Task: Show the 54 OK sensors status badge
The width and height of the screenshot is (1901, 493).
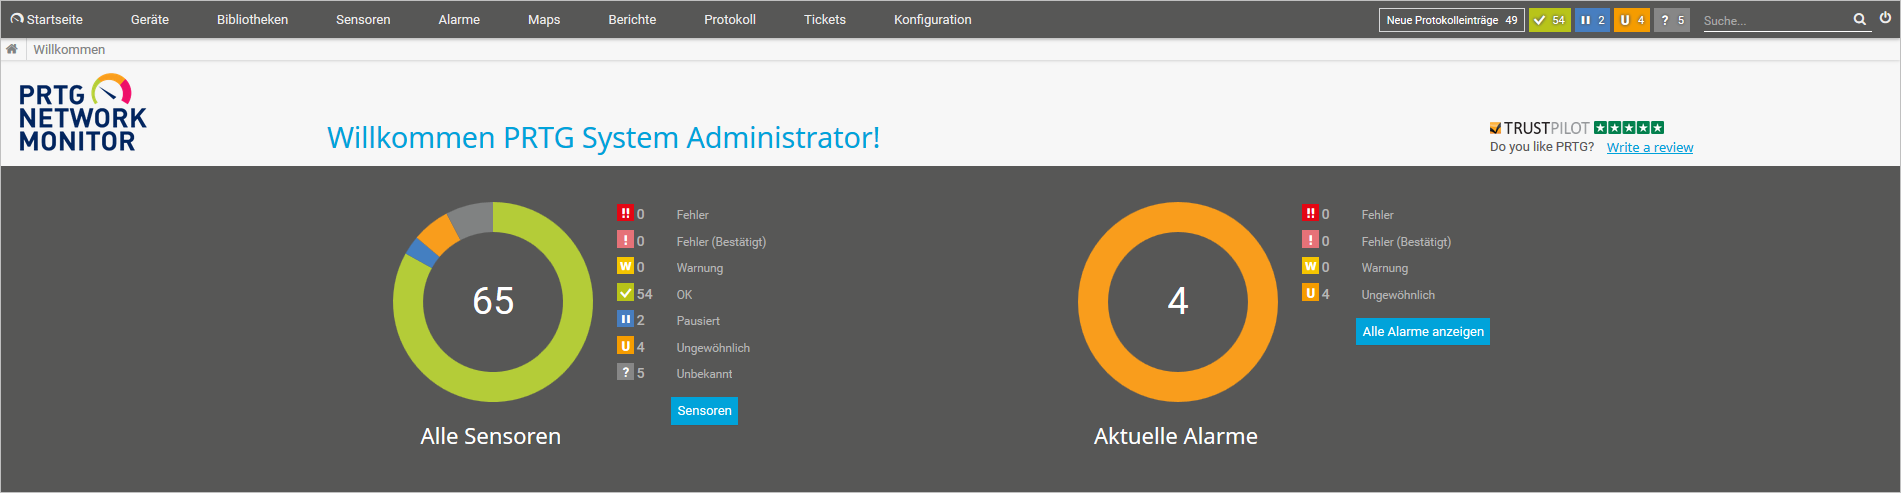Action: pyautogui.click(x=1550, y=20)
